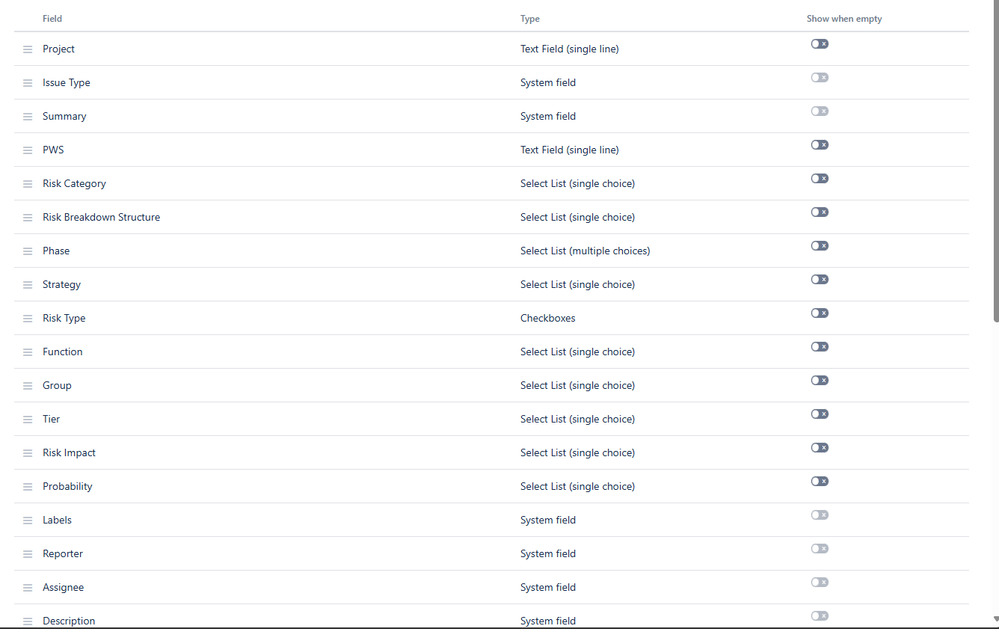This screenshot has height=629, width=999.
Task: Toggle Show when empty for Phase
Action: click(819, 245)
